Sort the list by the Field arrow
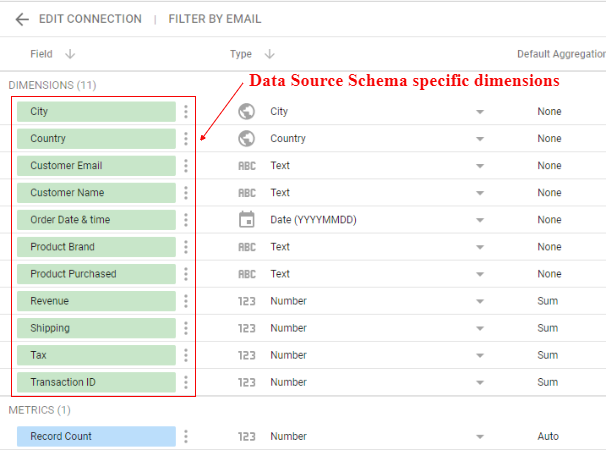The width and height of the screenshot is (606, 450). coord(70,54)
